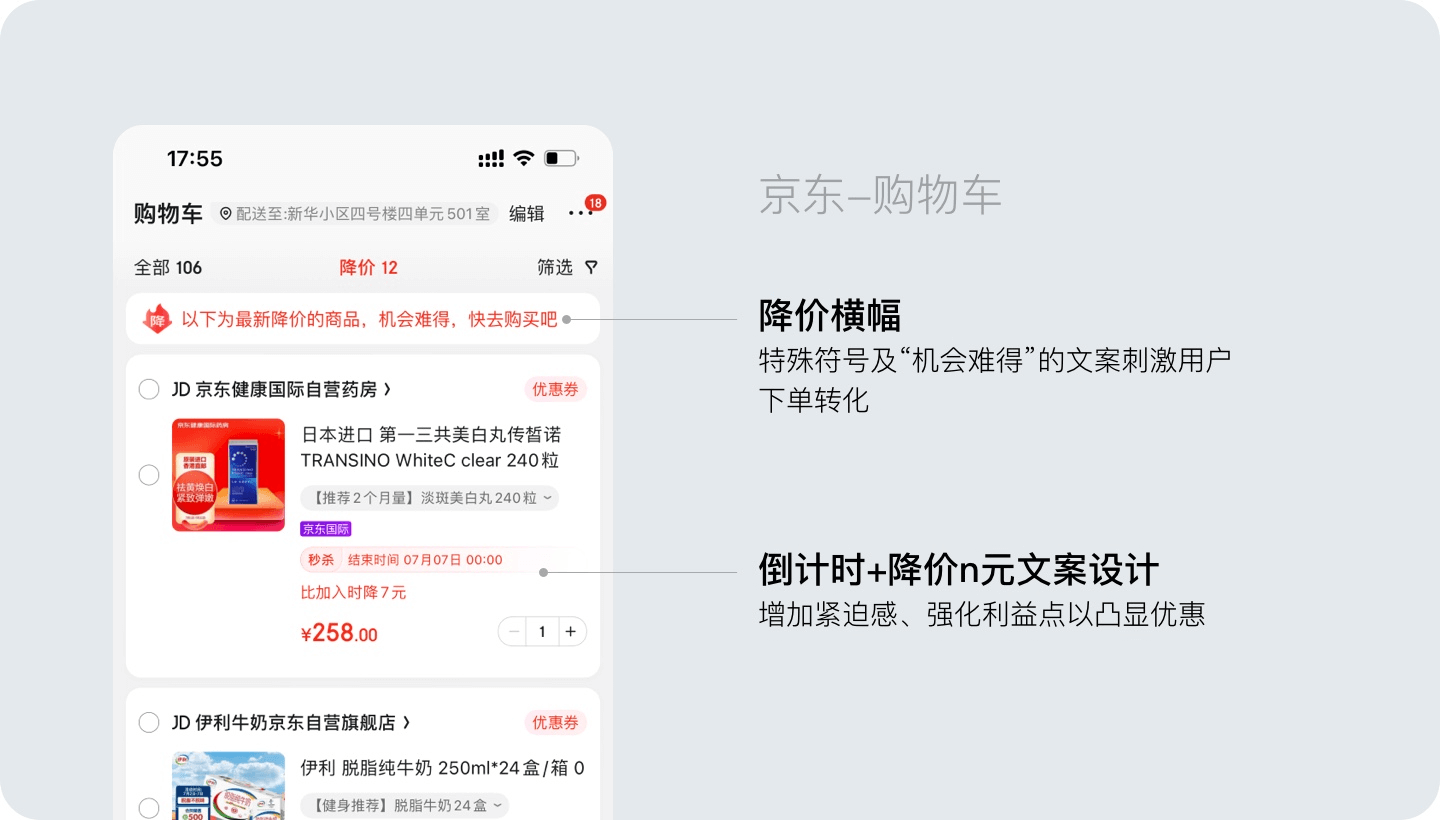Click the Wi-Fi icon in status bar
Image resolution: width=1440 pixels, height=820 pixels.
click(523, 158)
